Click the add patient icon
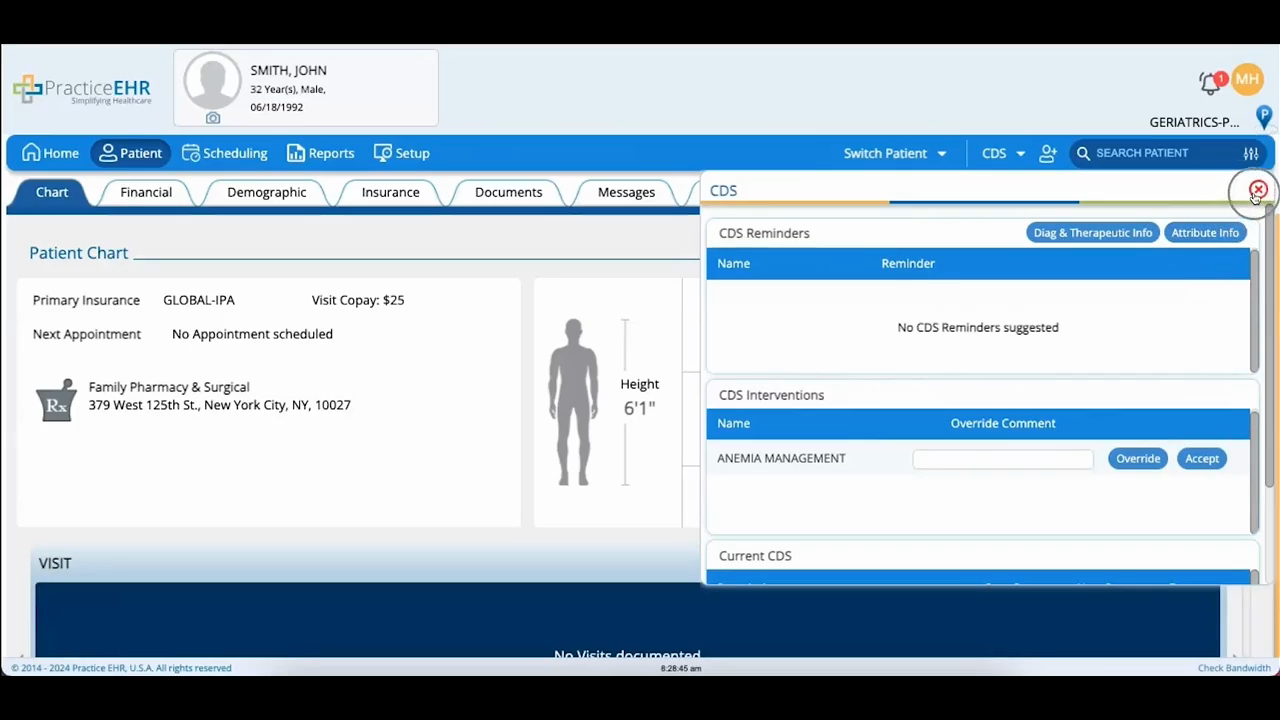Image resolution: width=1280 pixels, height=720 pixels. click(1048, 153)
